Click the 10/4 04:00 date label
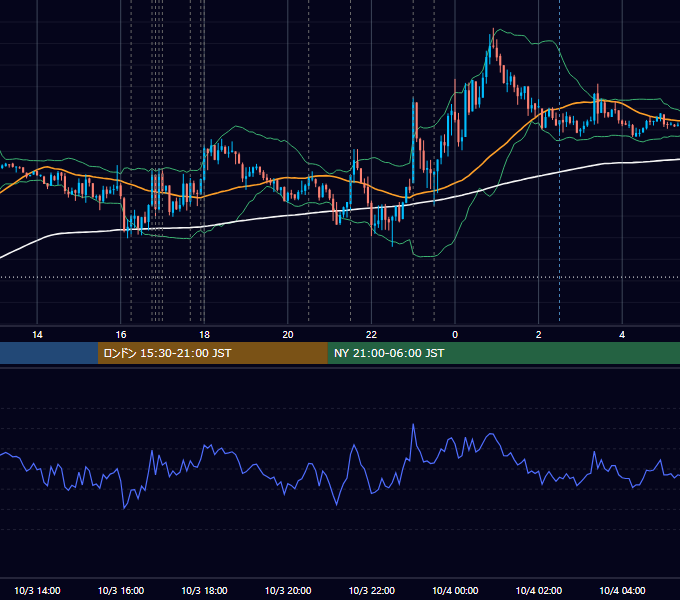 click(x=622, y=590)
